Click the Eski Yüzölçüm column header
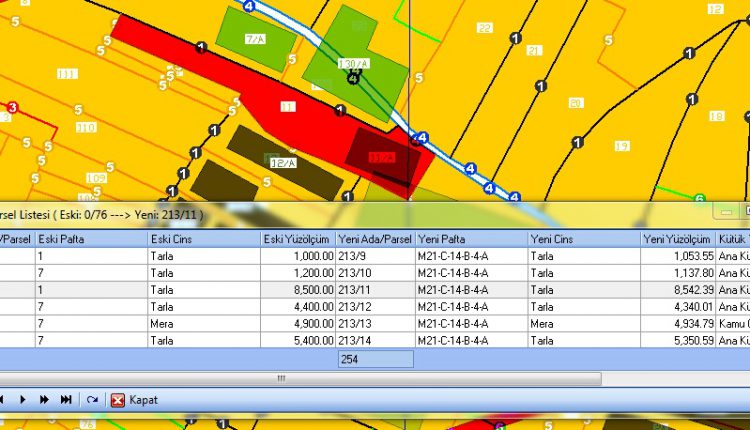 [297, 240]
